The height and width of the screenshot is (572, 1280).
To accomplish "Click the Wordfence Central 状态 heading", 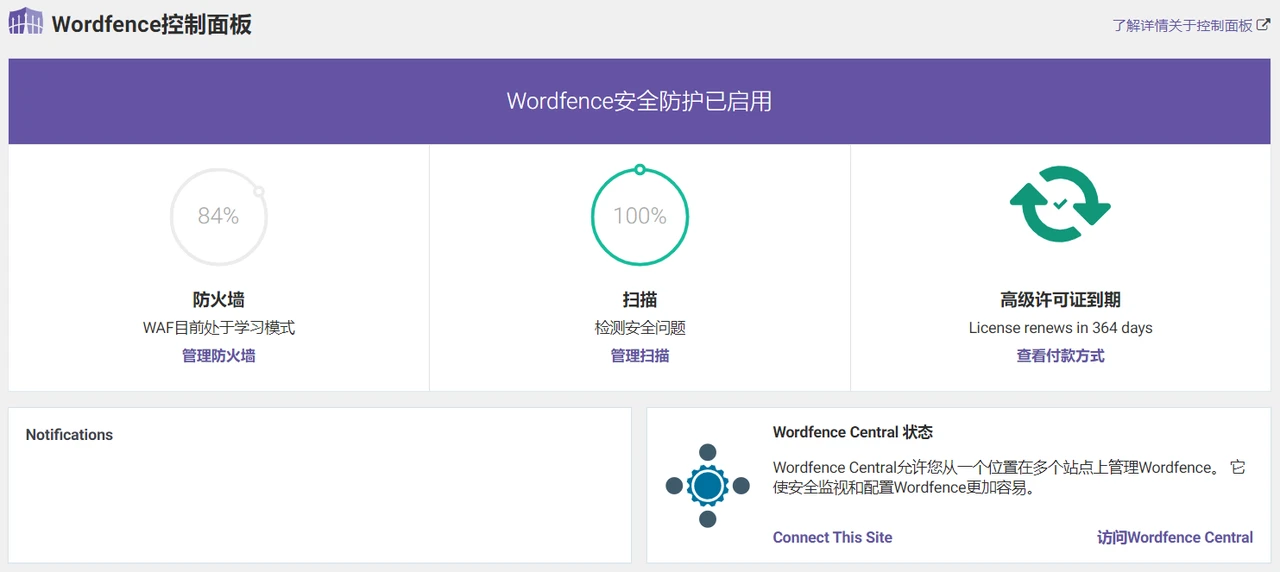I will pos(852,432).
